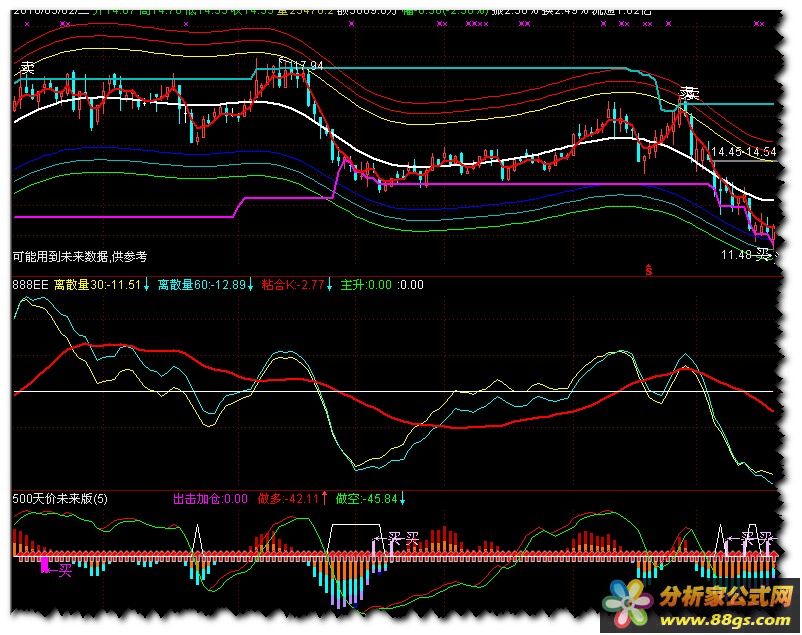Click the red S marker below the main chart
The image size is (802, 635).
(649, 270)
